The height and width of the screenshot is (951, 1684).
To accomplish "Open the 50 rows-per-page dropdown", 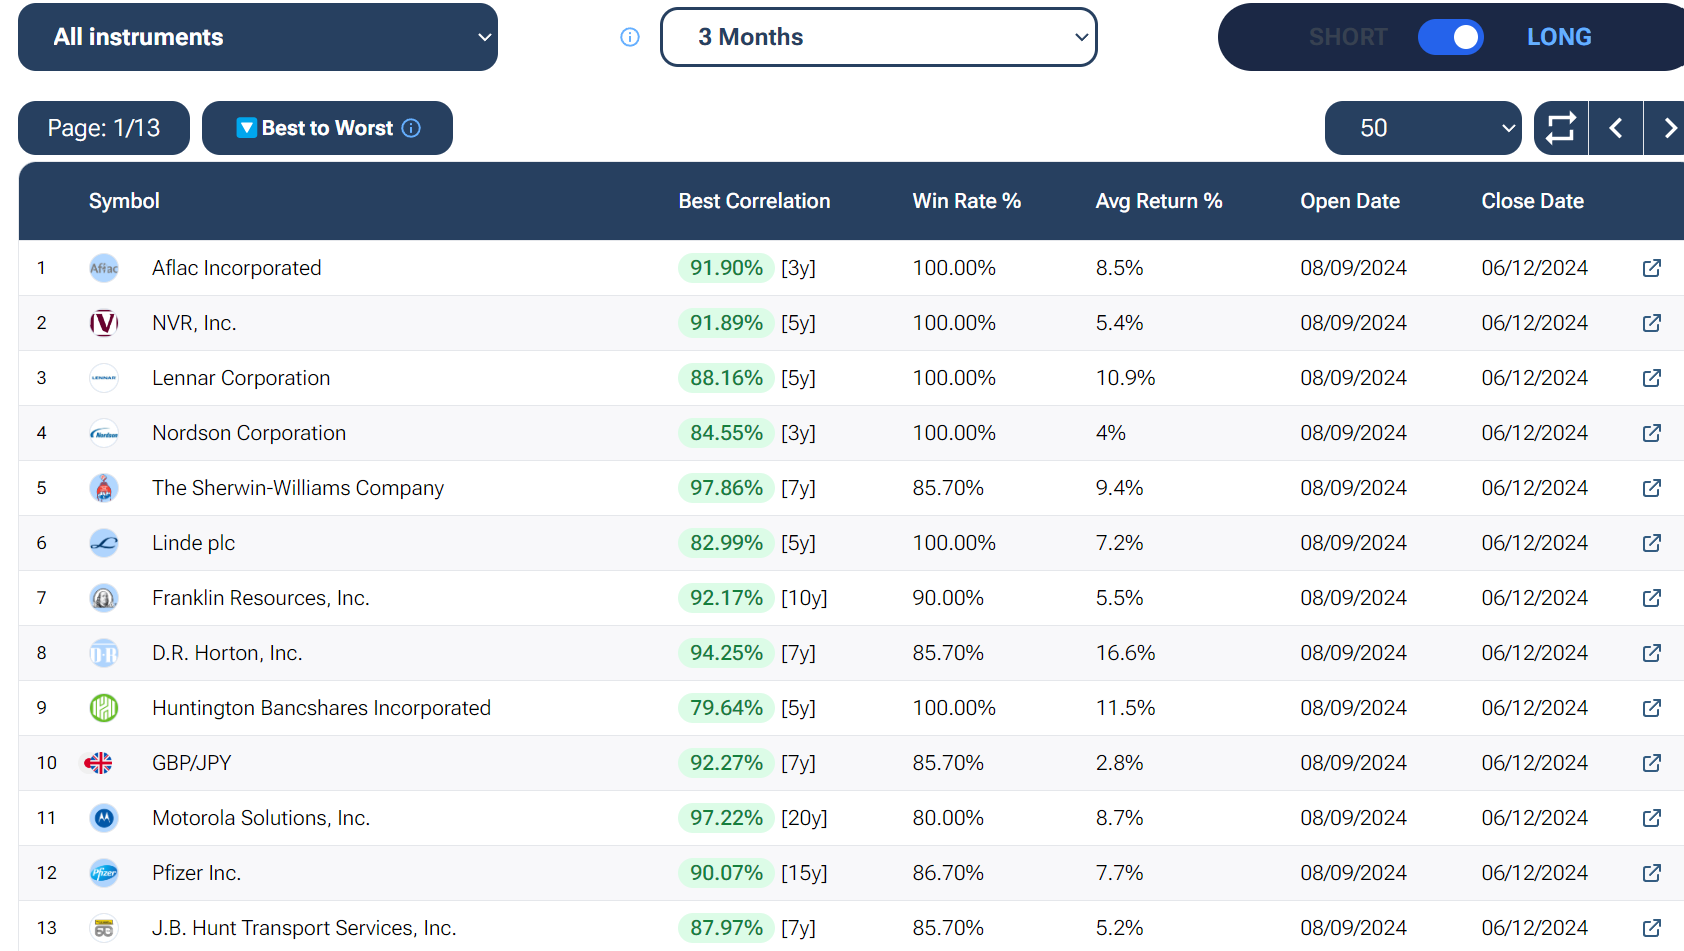I will point(1423,128).
